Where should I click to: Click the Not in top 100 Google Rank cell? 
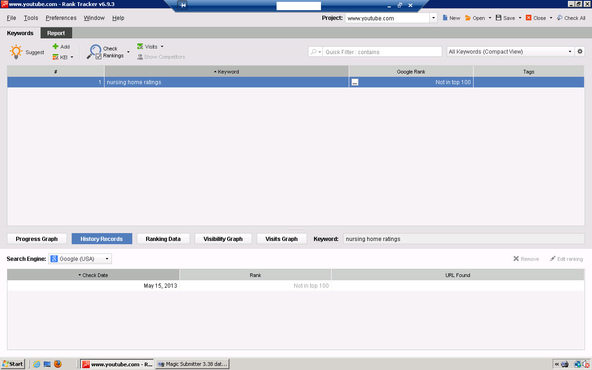(x=411, y=82)
